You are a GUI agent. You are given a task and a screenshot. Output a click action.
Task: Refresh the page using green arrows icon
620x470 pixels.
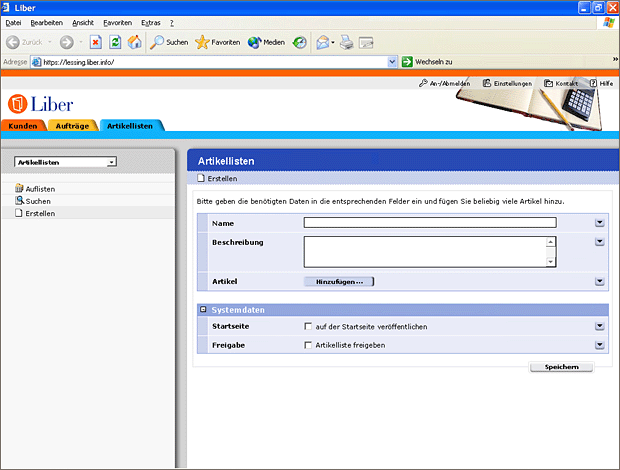point(115,42)
